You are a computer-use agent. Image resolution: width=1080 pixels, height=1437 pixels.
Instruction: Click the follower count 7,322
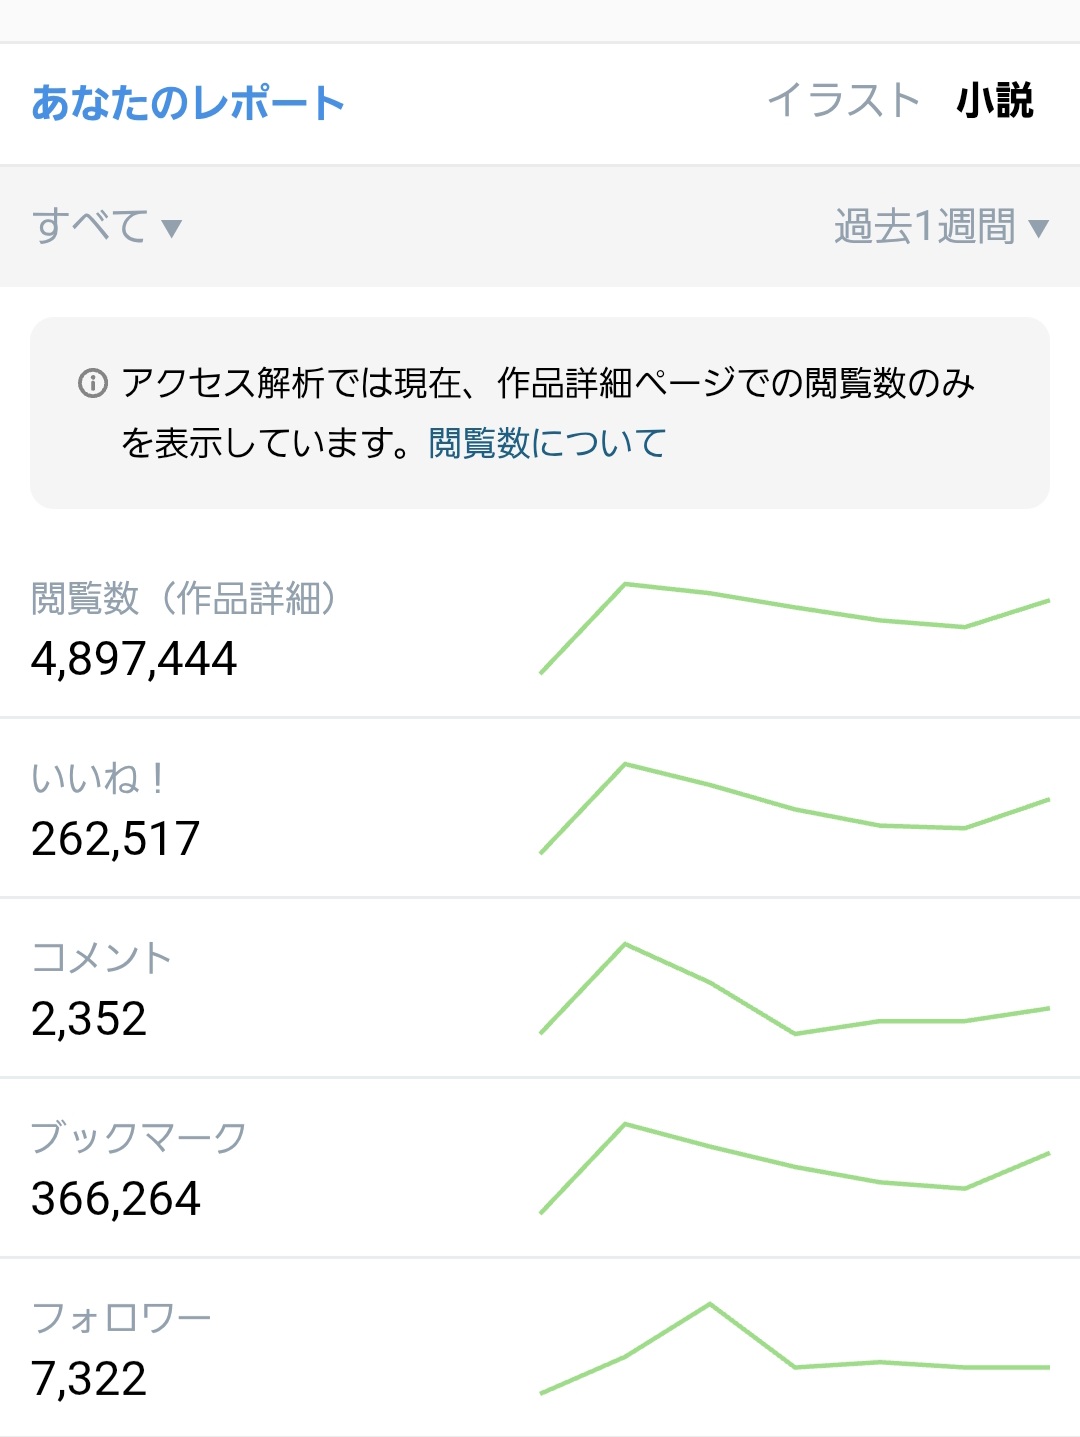[x=89, y=1379]
